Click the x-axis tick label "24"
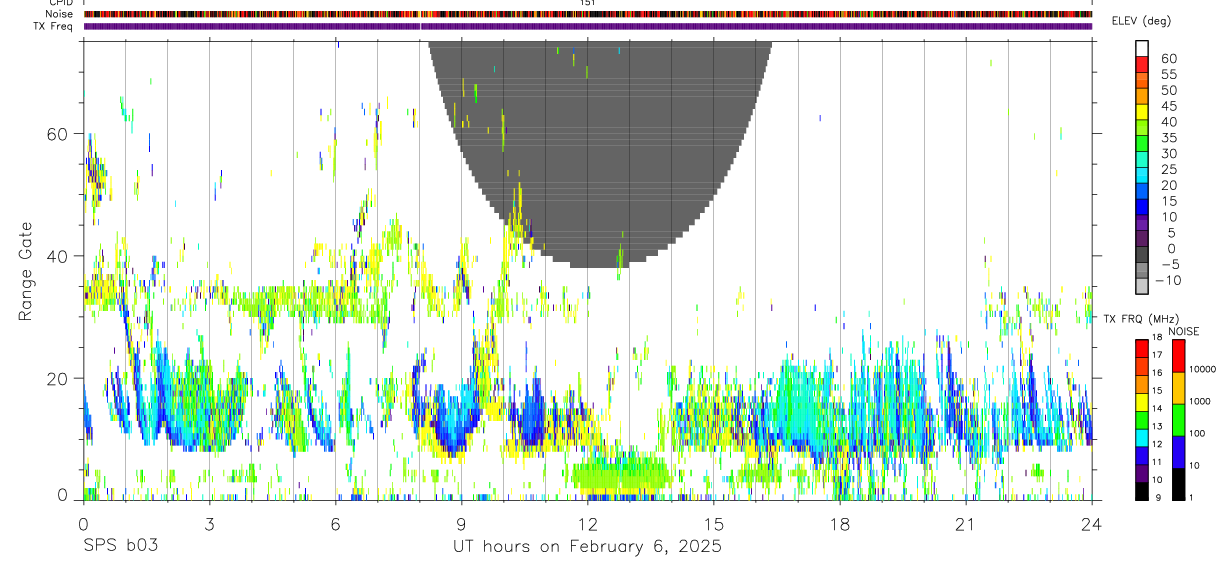The height and width of the screenshot is (567, 1228). [1091, 524]
